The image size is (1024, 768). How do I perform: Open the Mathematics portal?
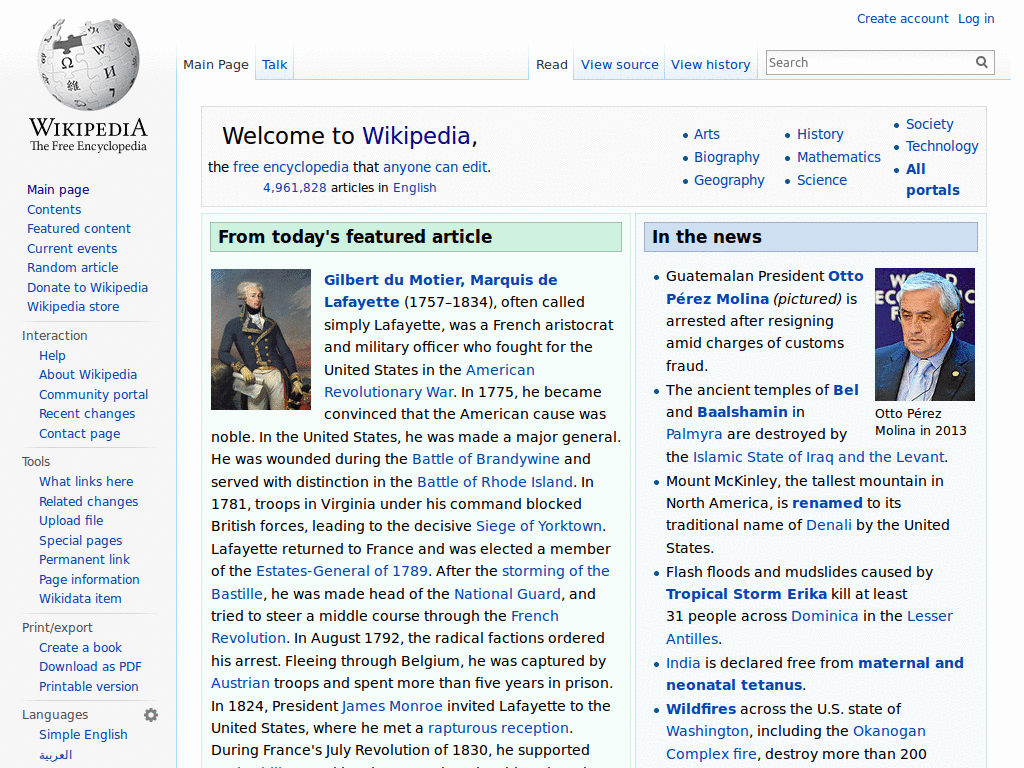point(838,157)
